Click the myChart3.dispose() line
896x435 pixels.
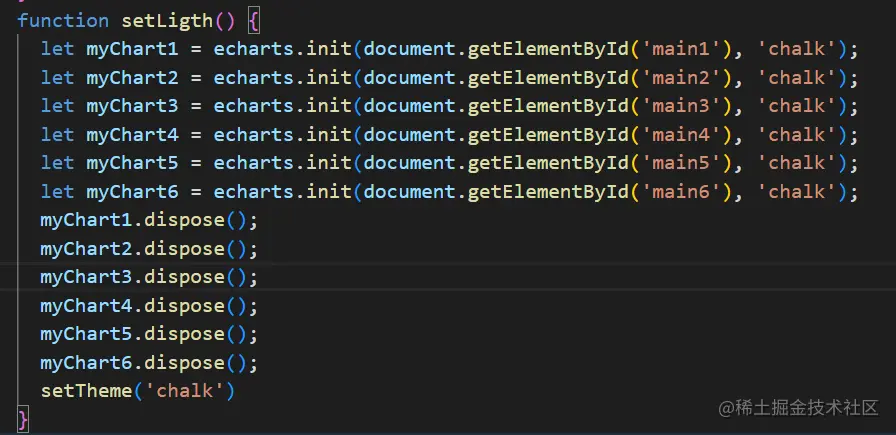(149, 278)
